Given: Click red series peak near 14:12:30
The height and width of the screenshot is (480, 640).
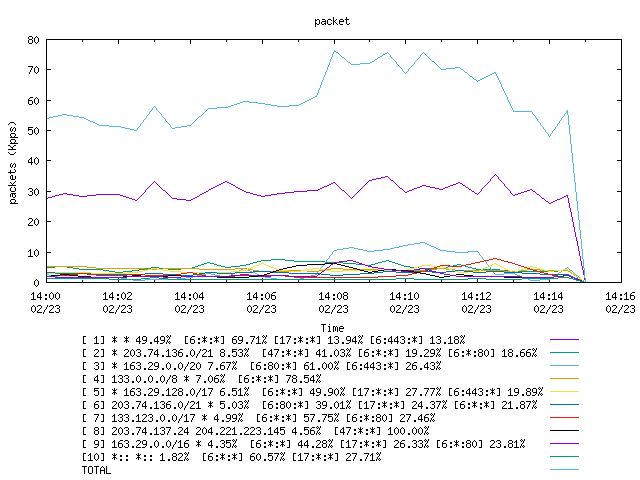Looking at the screenshot, I should 495,258.
